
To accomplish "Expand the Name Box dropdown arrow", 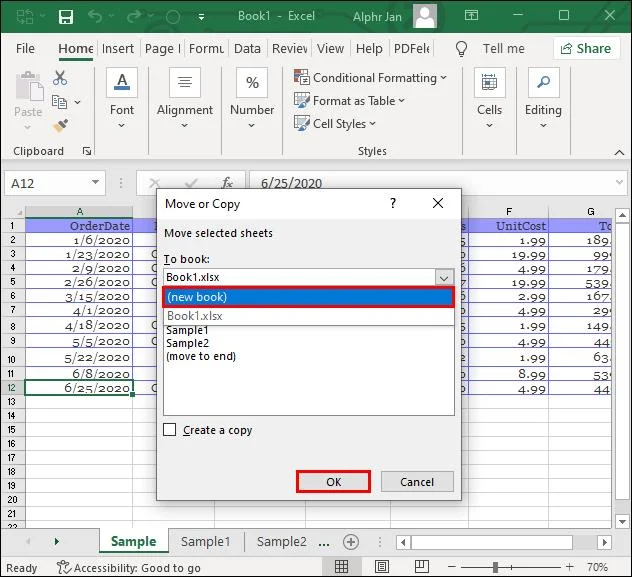I will [95, 182].
